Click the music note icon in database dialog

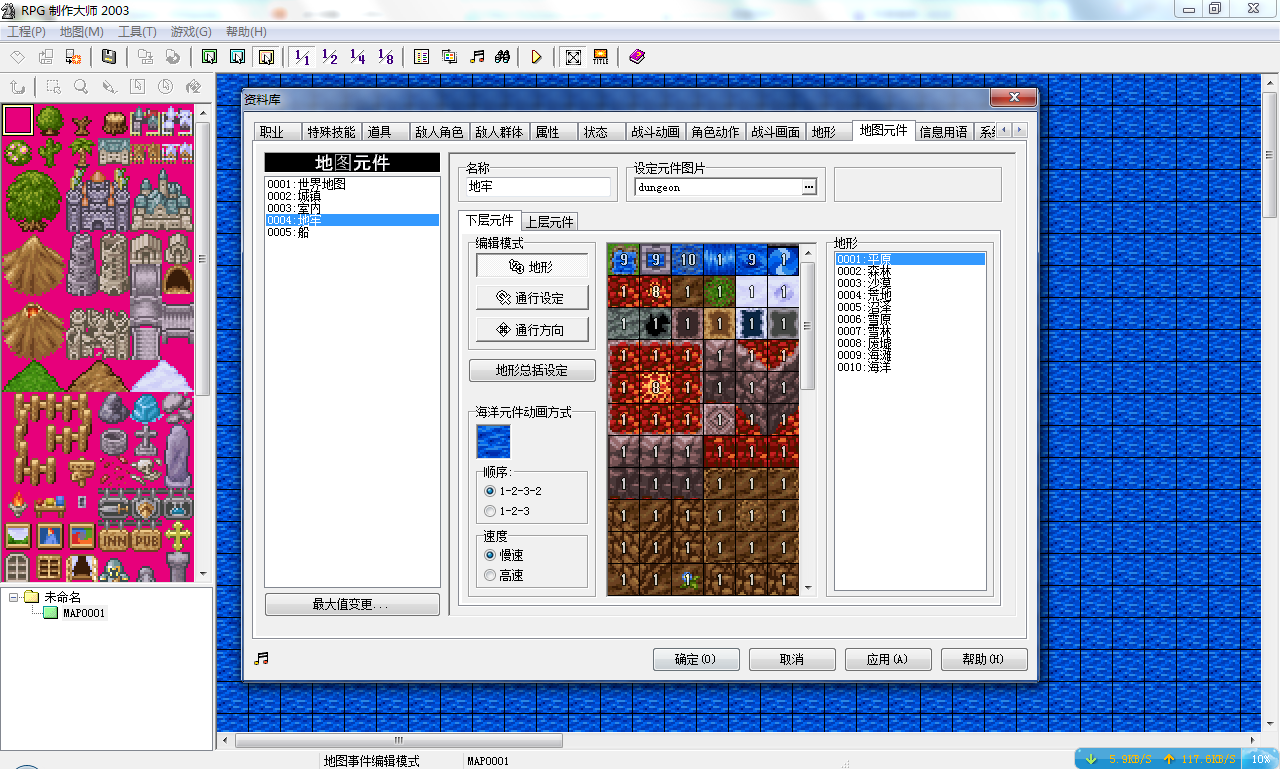pos(262,658)
